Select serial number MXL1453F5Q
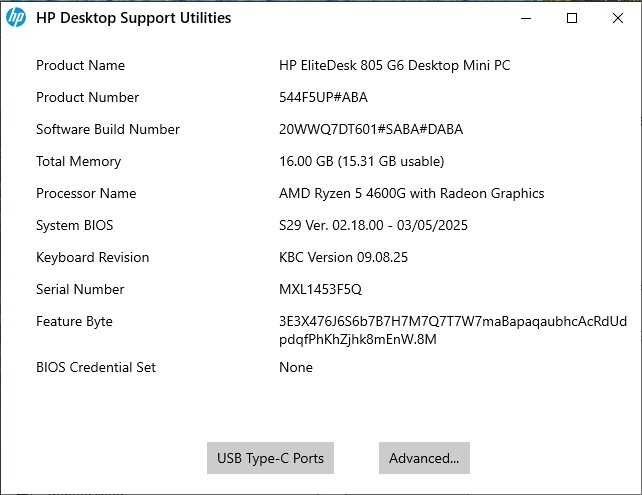Screen dimensions: 642x495 (x=321, y=289)
